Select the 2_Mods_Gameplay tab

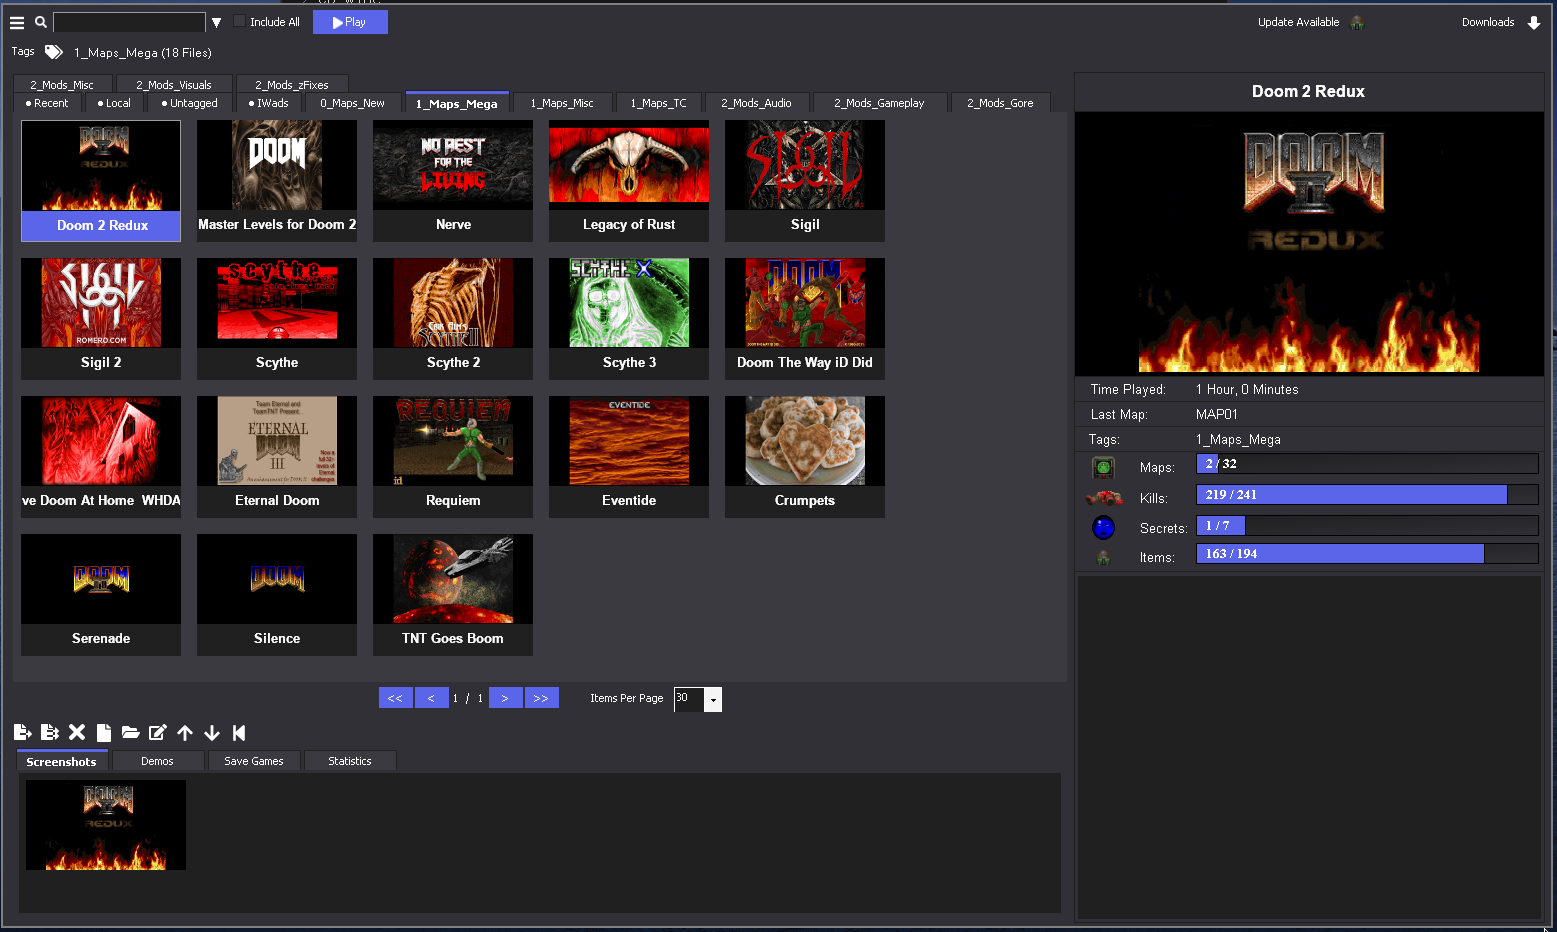(x=879, y=103)
